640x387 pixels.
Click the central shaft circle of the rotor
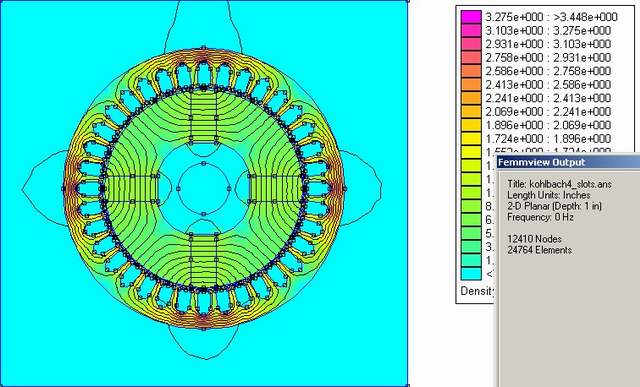pyautogui.click(x=204, y=189)
